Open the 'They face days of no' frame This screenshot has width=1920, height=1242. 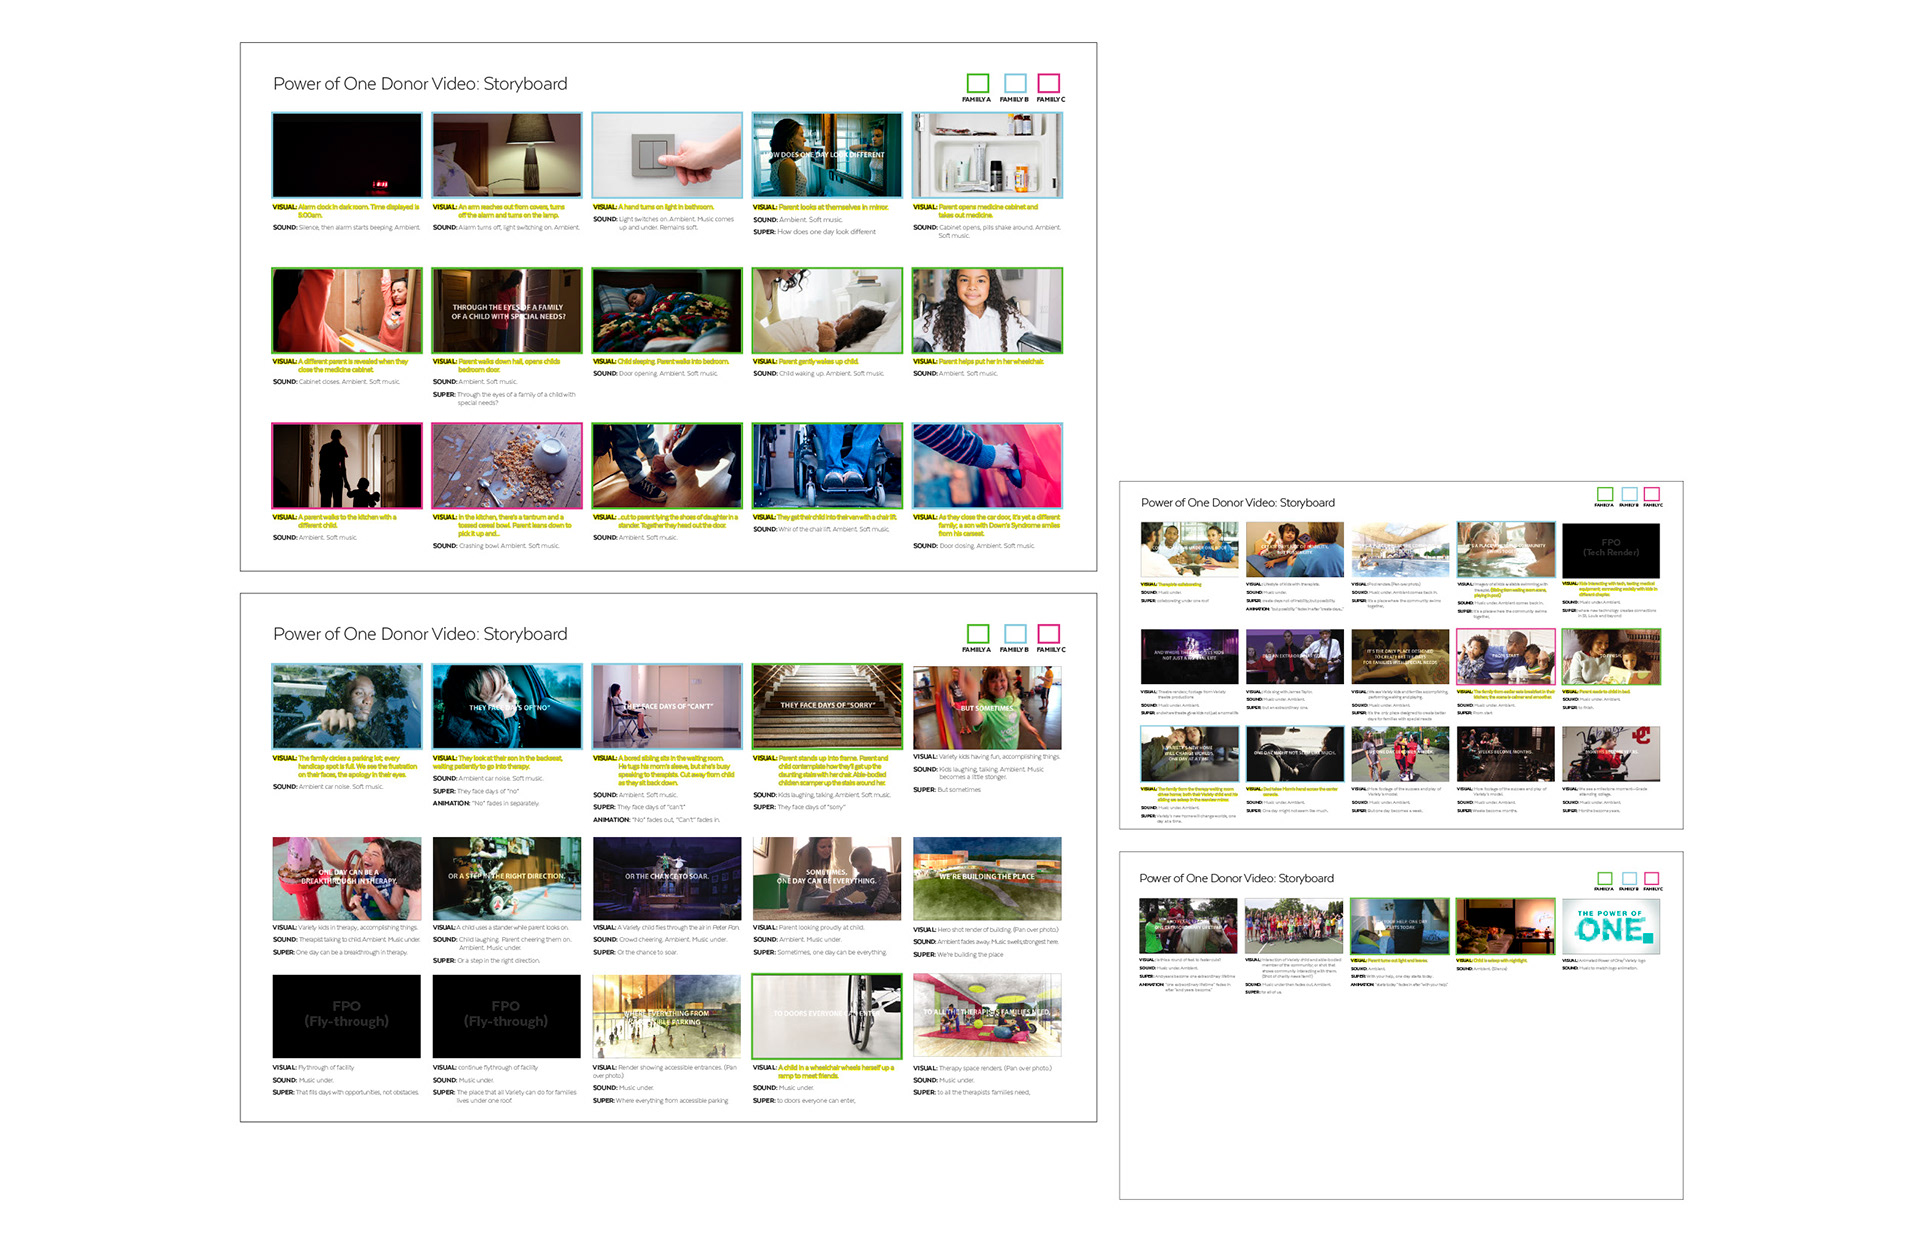coord(507,706)
